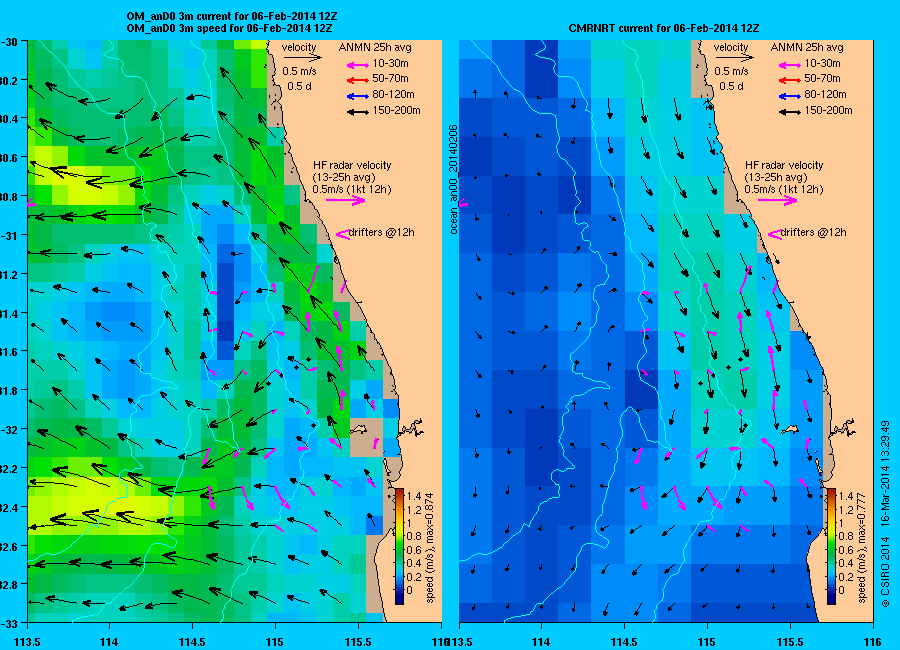Click the '80-120m' depth label in right legend
Viewport: 900px width, 650px height.
click(825, 94)
